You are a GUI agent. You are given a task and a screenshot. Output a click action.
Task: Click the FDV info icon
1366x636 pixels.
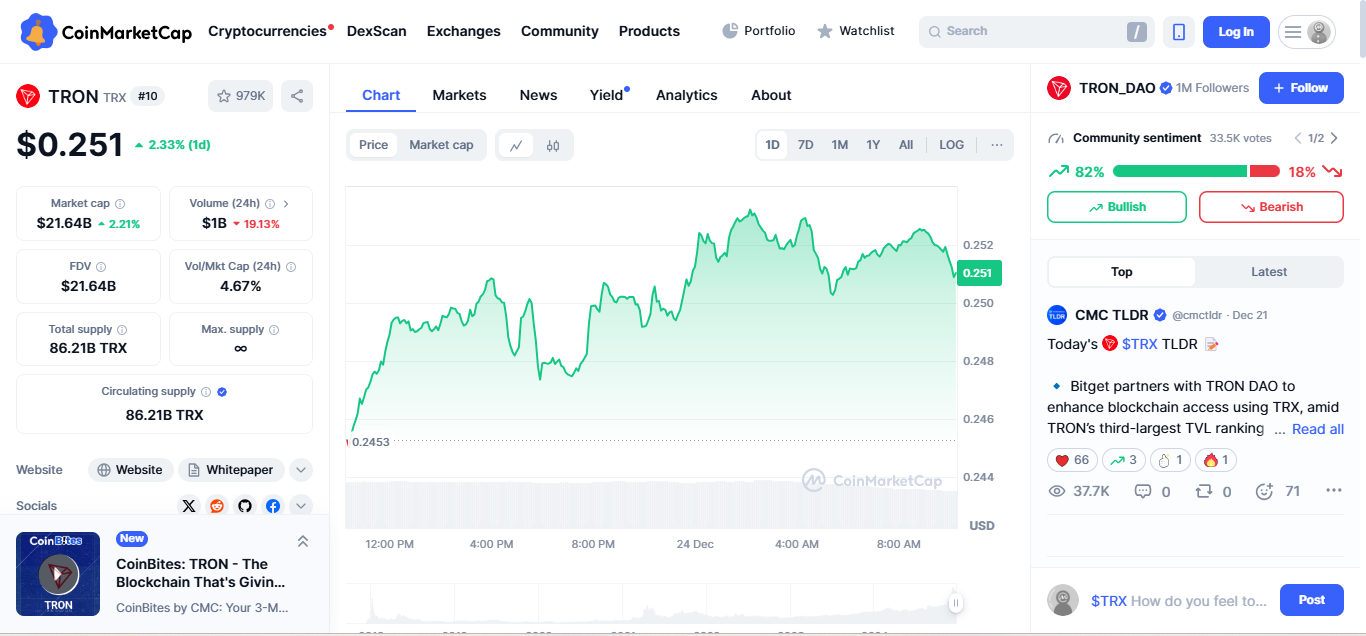pos(101,266)
